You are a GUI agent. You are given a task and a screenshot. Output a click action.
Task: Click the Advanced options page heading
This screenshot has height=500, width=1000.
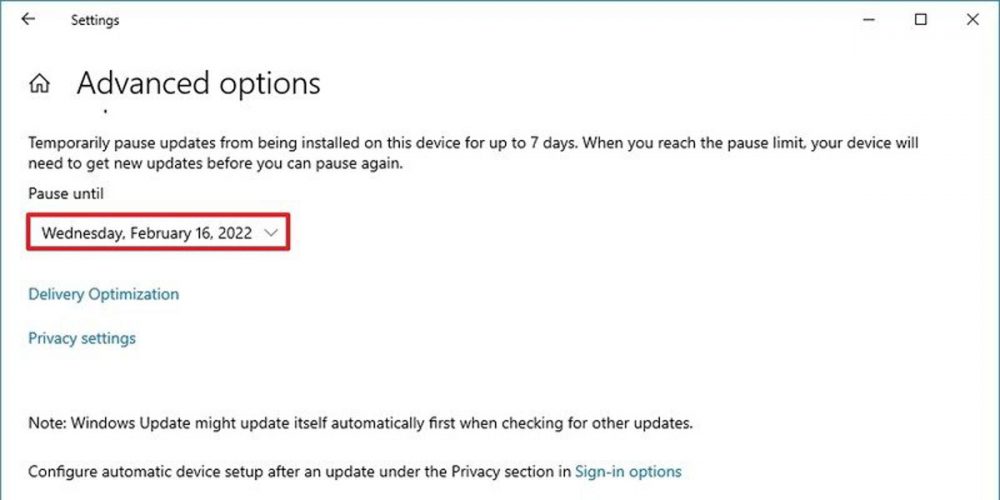pyautogui.click(x=198, y=83)
